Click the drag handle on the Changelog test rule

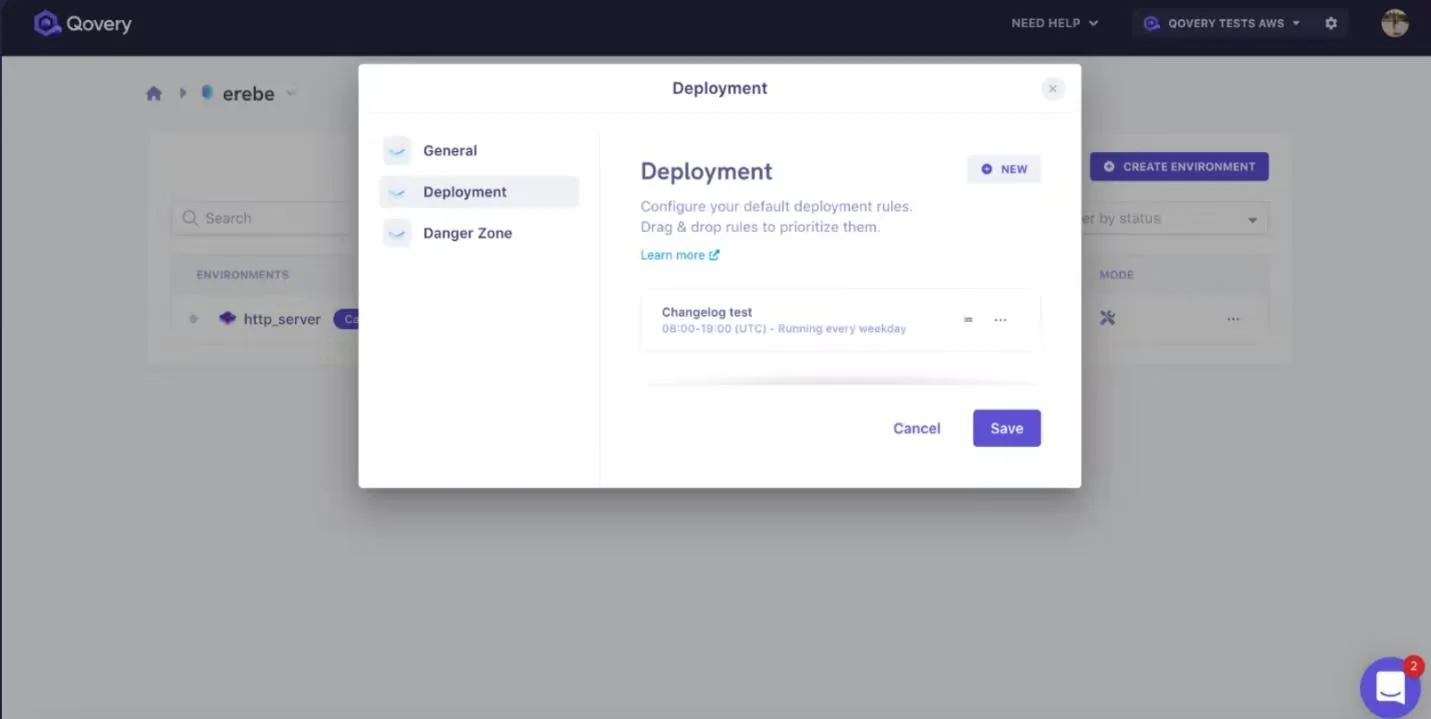pos(967,320)
